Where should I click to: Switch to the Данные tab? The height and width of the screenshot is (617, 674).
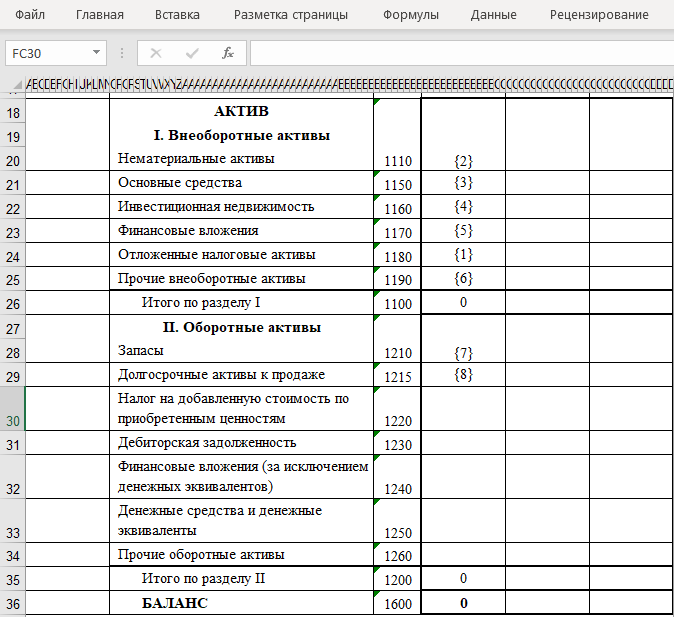tap(494, 15)
